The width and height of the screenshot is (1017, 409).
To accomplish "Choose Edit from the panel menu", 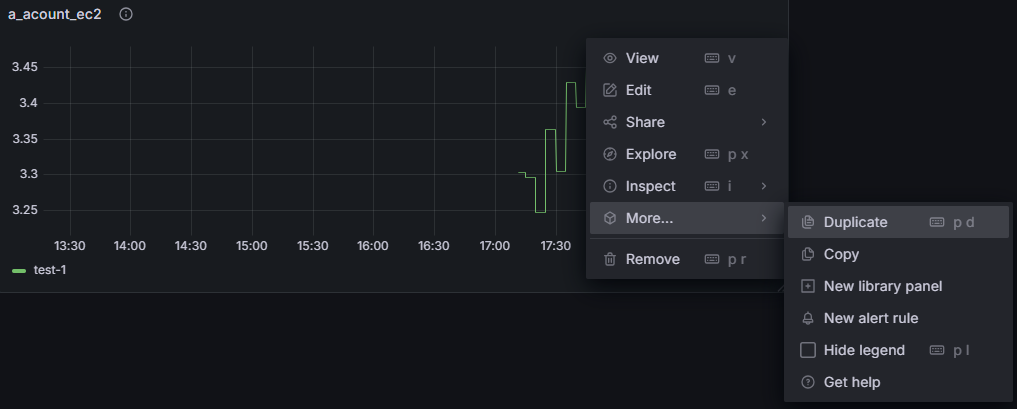I will click(687, 90).
